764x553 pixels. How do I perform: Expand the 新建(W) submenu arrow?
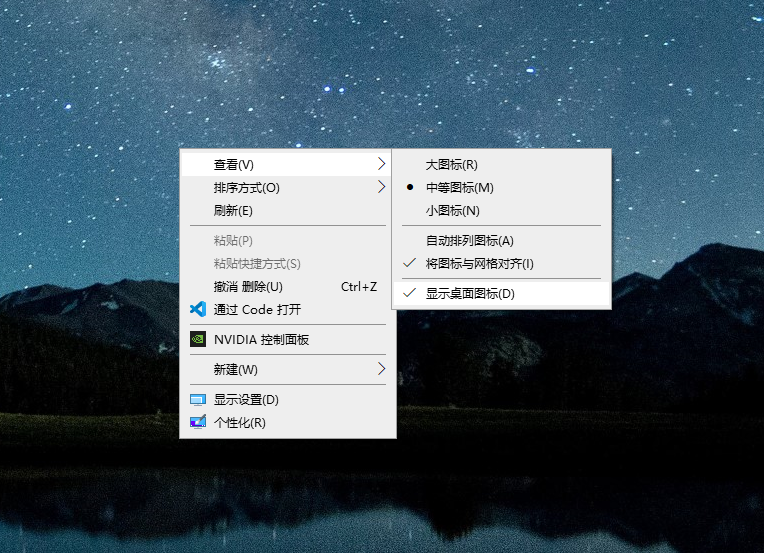coord(382,369)
